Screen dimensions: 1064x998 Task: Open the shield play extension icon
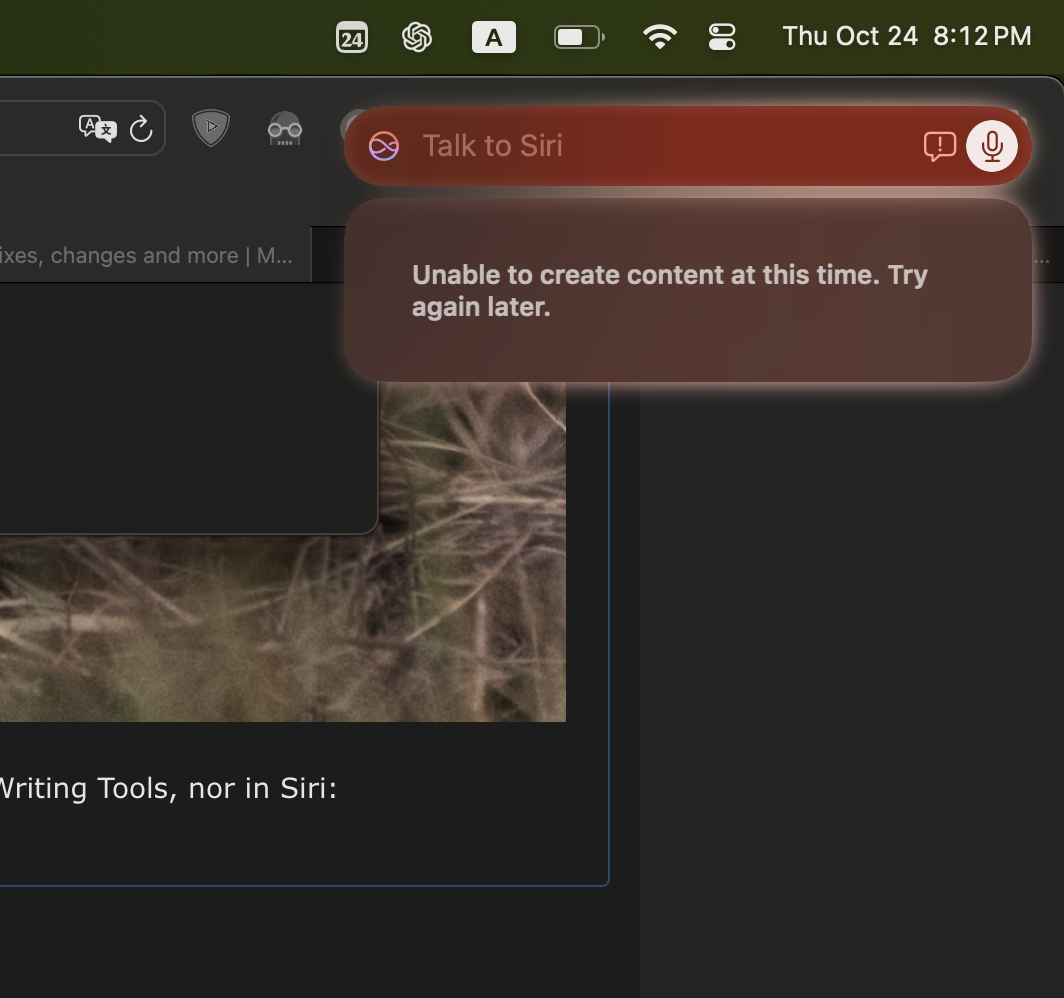[211, 128]
